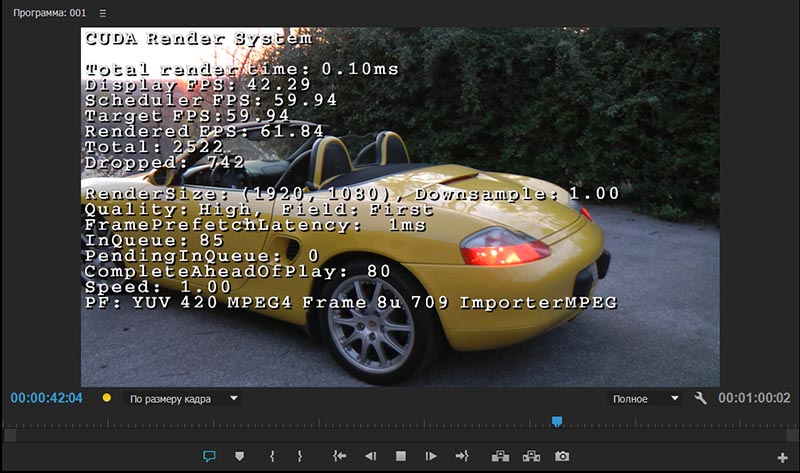Click the video preview of the yellow car
The width and height of the screenshot is (800, 473).
coord(400,207)
